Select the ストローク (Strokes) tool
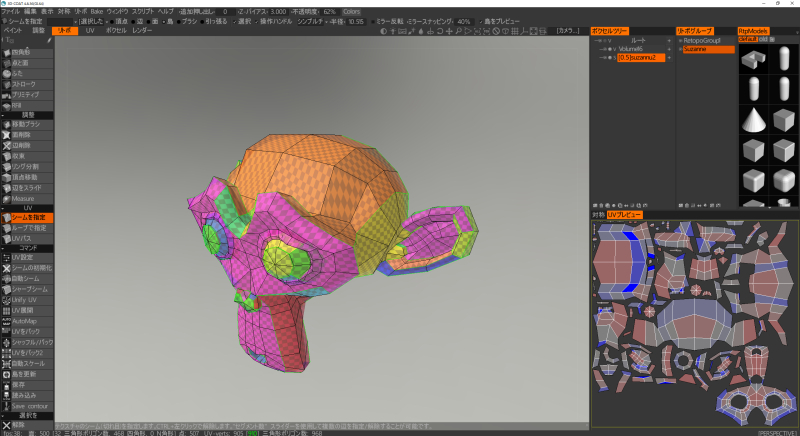This screenshot has height=436, width=800. (26, 83)
